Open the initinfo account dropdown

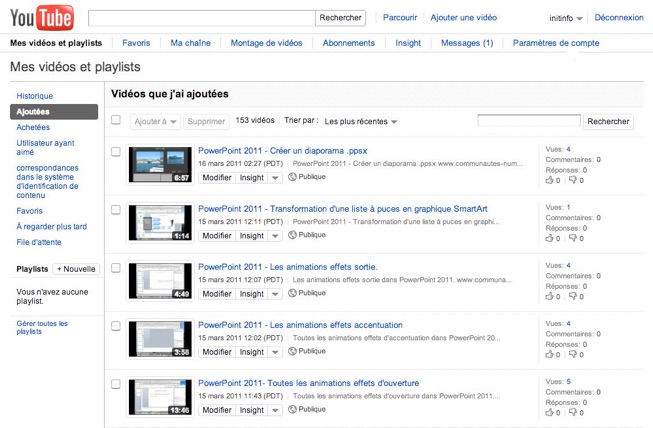(566, 18)
